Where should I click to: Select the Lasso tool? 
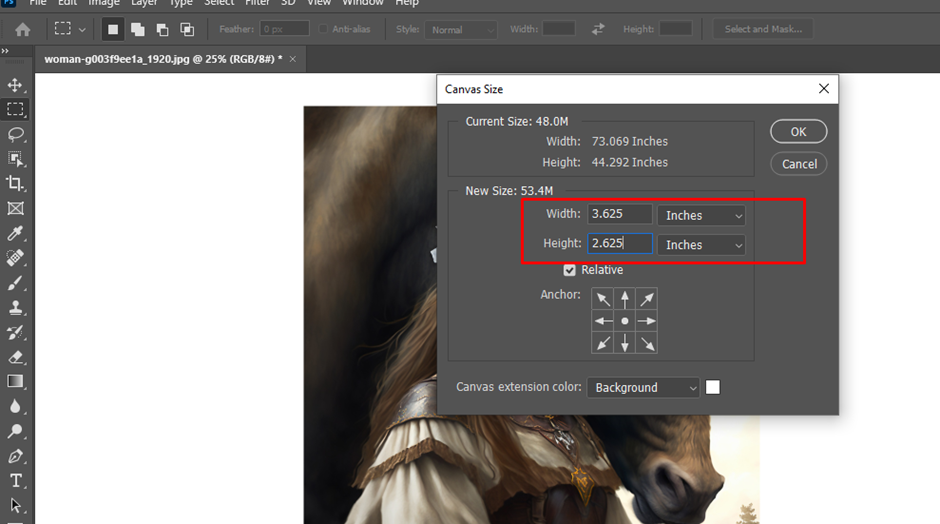(15, 134)
